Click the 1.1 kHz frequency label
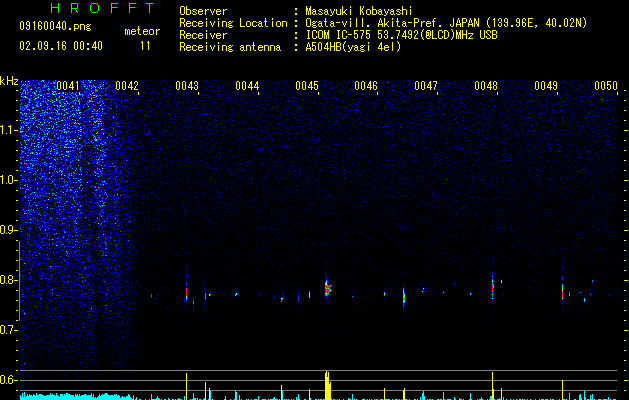The height and width of the screenshot is (400, 629). 9,130
